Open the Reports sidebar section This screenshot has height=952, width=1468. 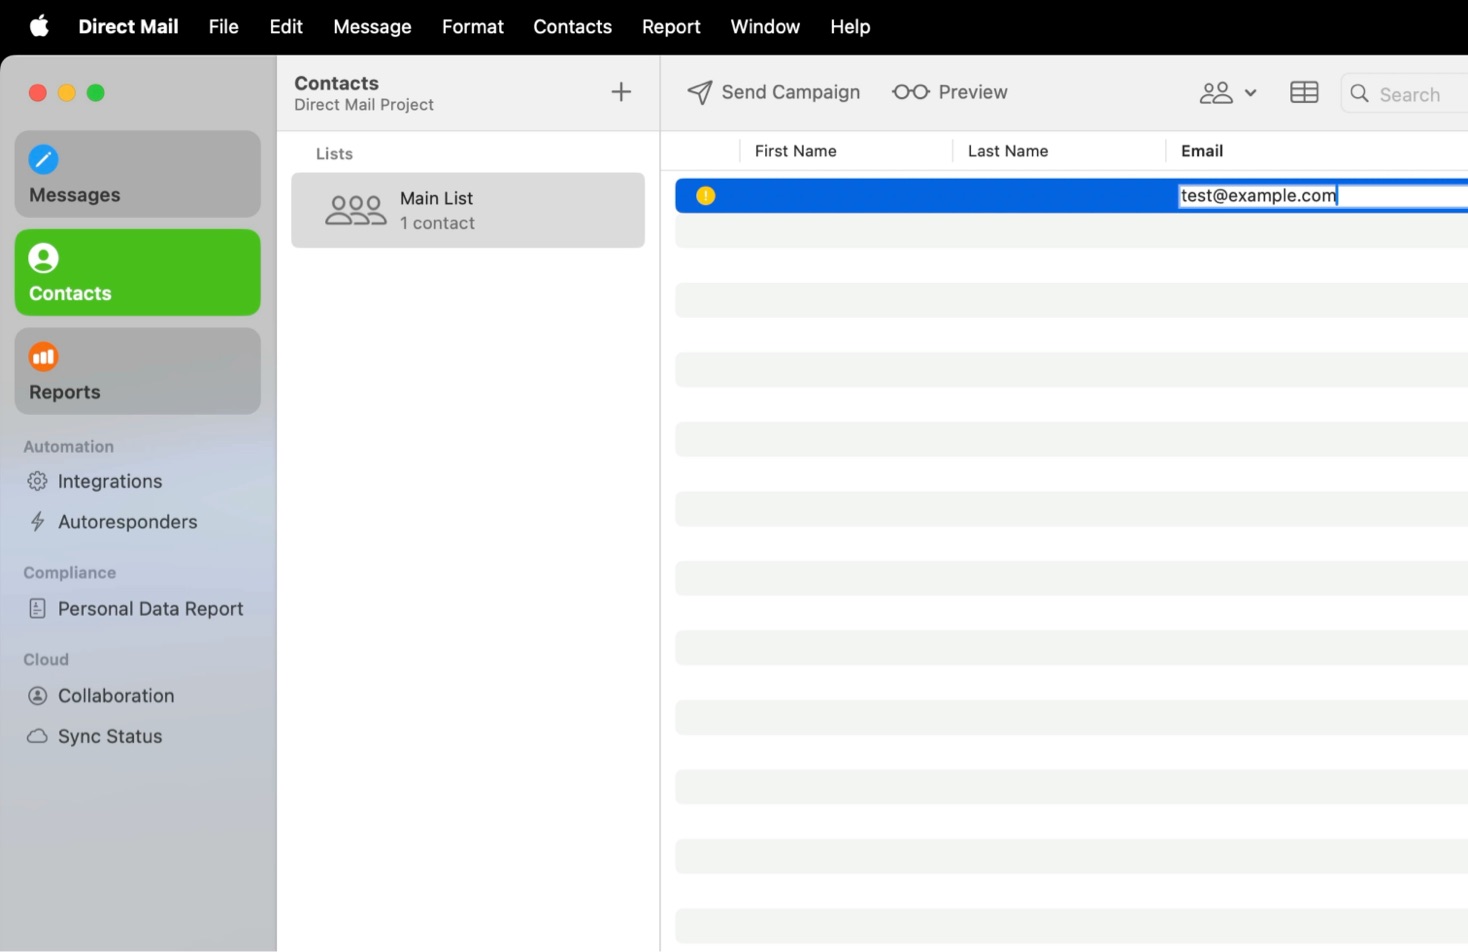pos(137,372)
